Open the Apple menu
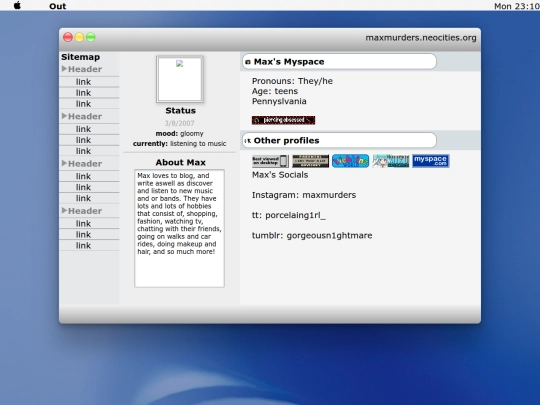 17,6
